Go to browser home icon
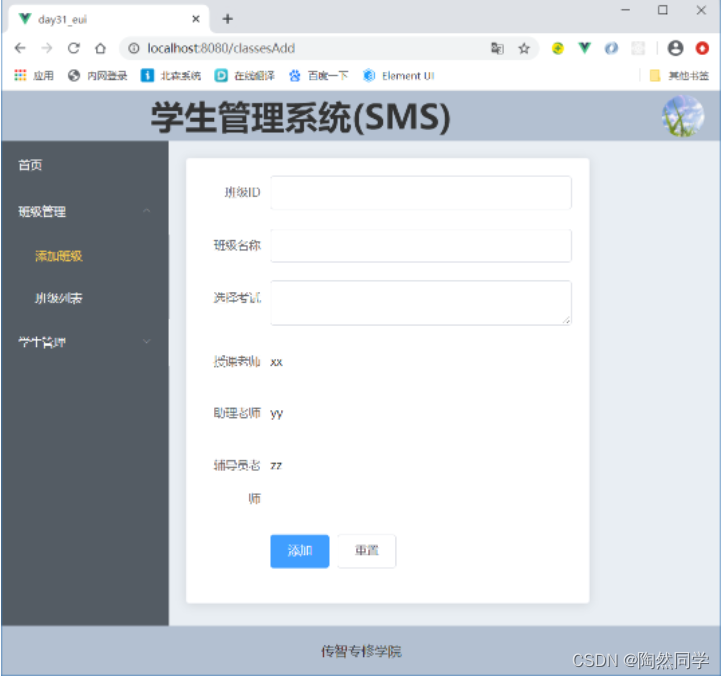Screen dimensions: 725x679 coord(100,48)
